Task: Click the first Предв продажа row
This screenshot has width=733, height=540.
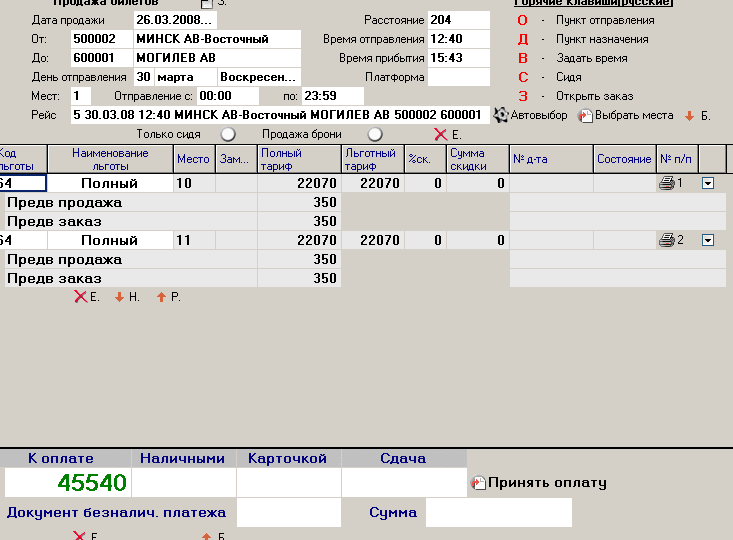Action: (x=129, y=202)
